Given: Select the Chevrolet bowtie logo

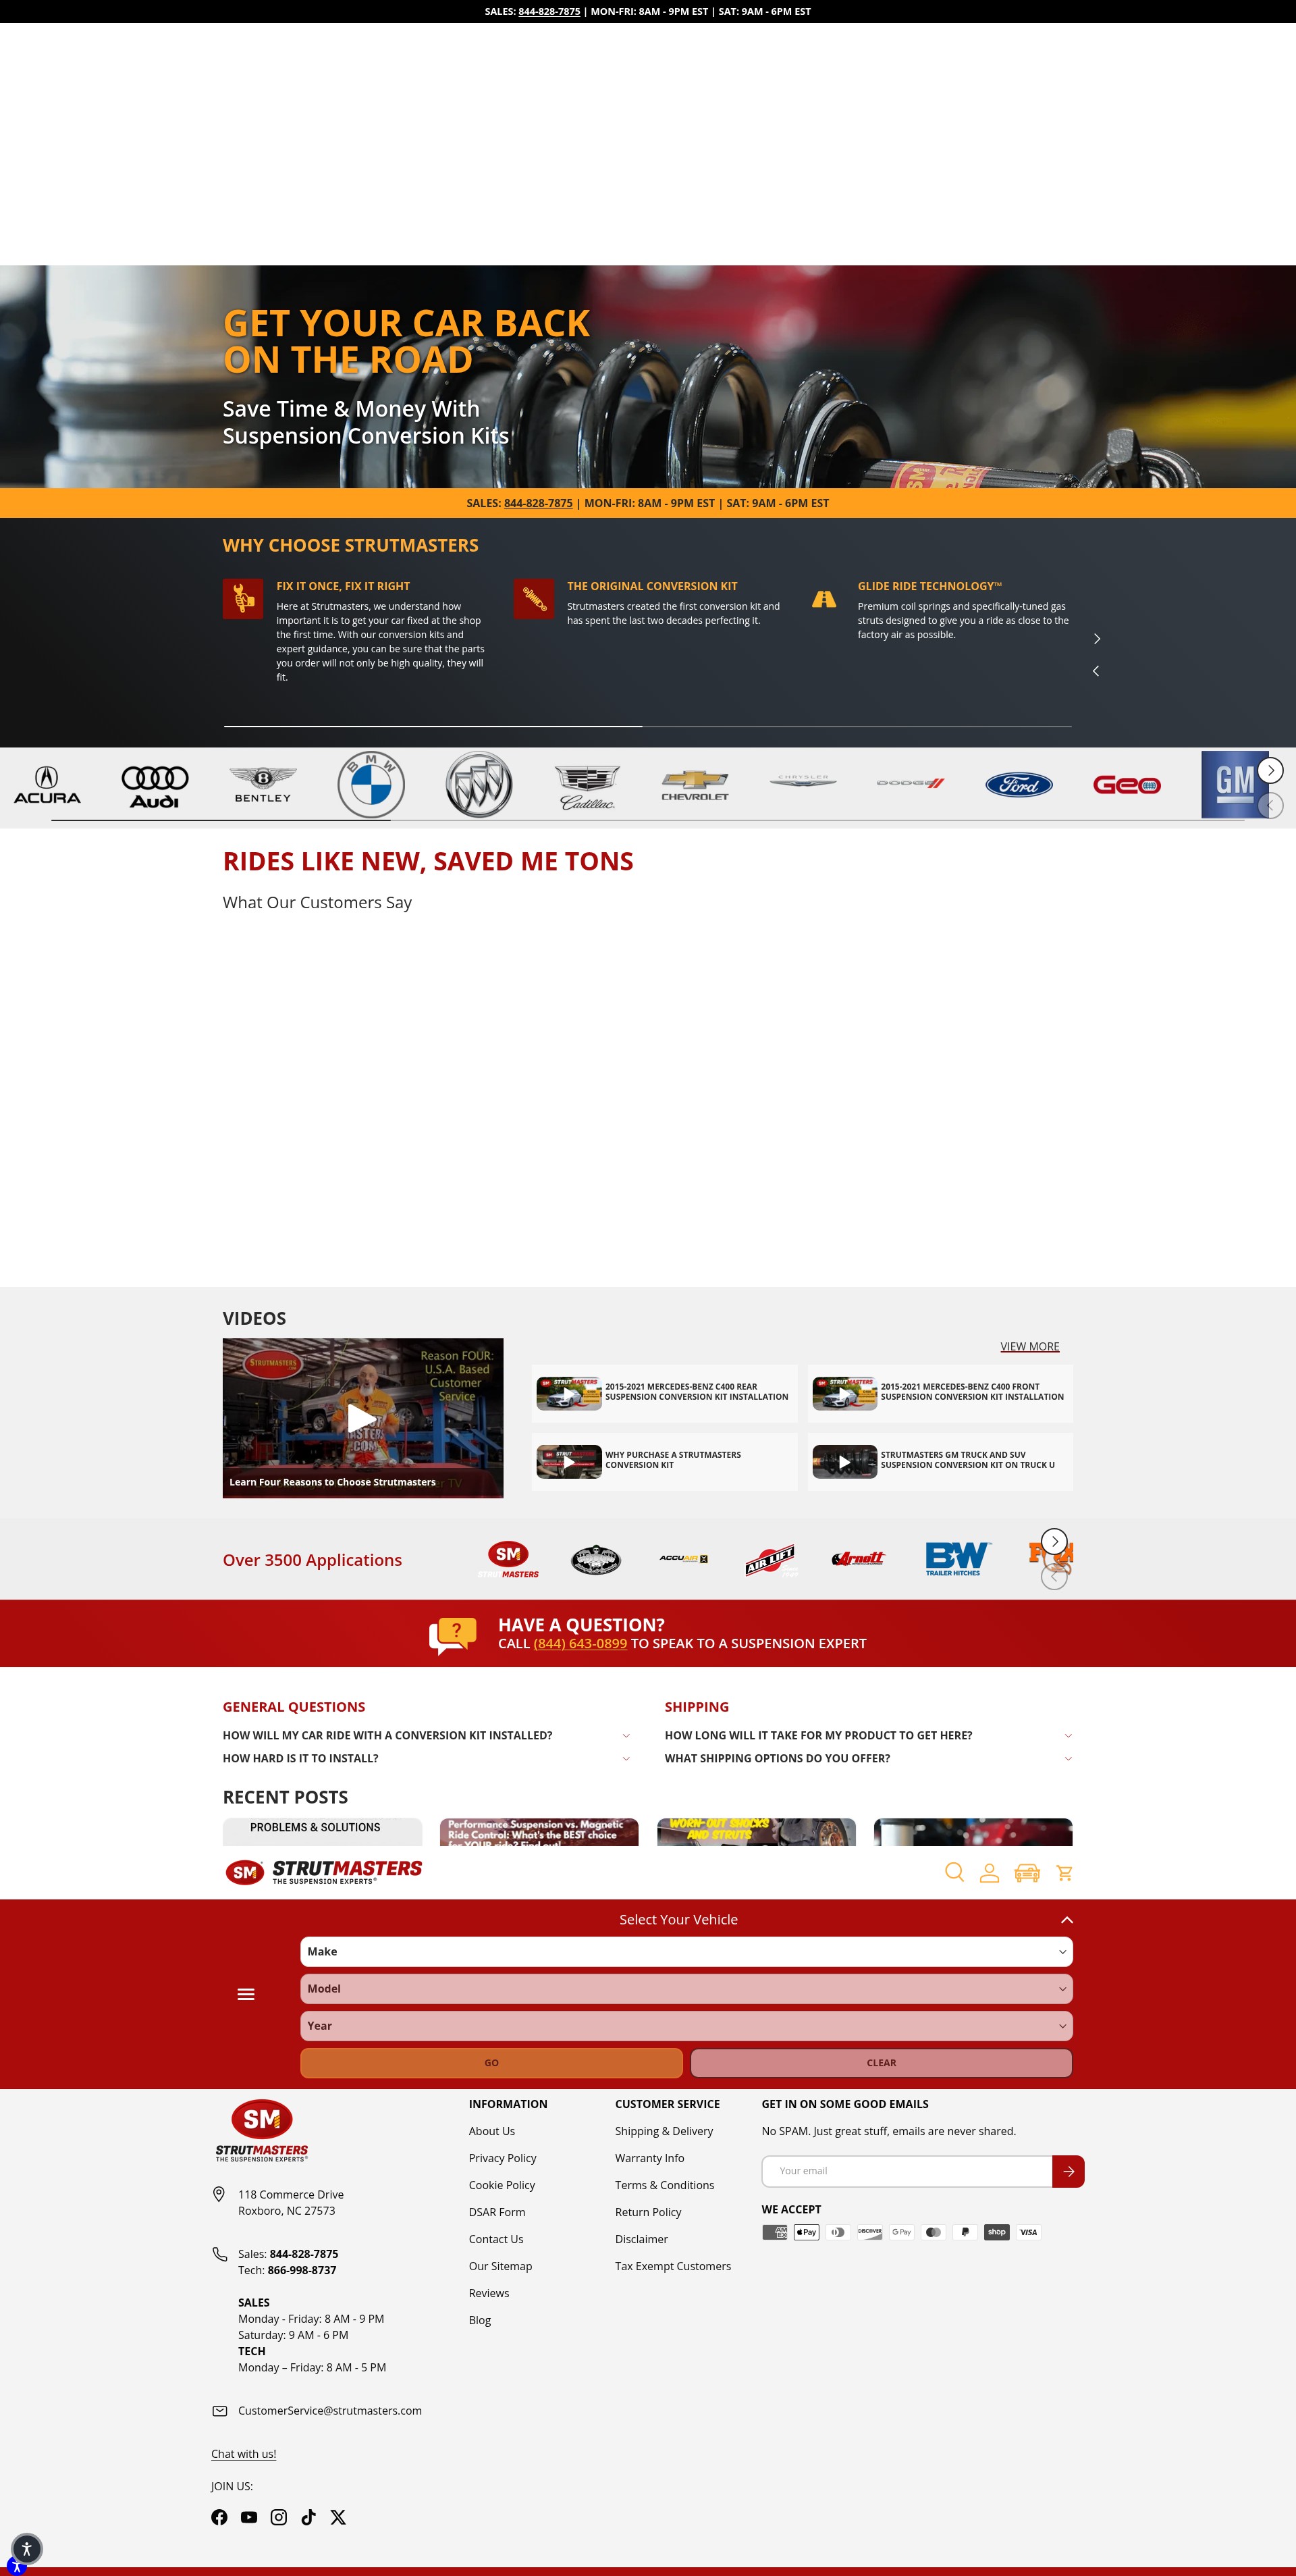Looking at the screenshot, I should point(695,785).
